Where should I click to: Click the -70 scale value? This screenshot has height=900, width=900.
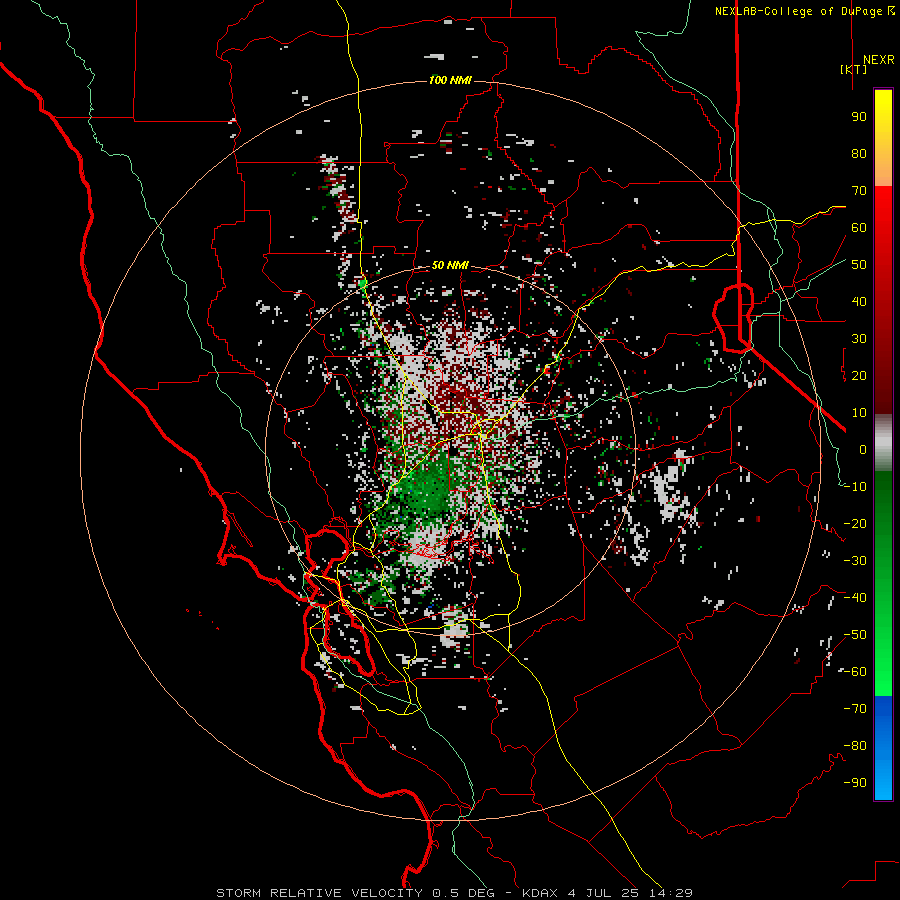[855, 709]
